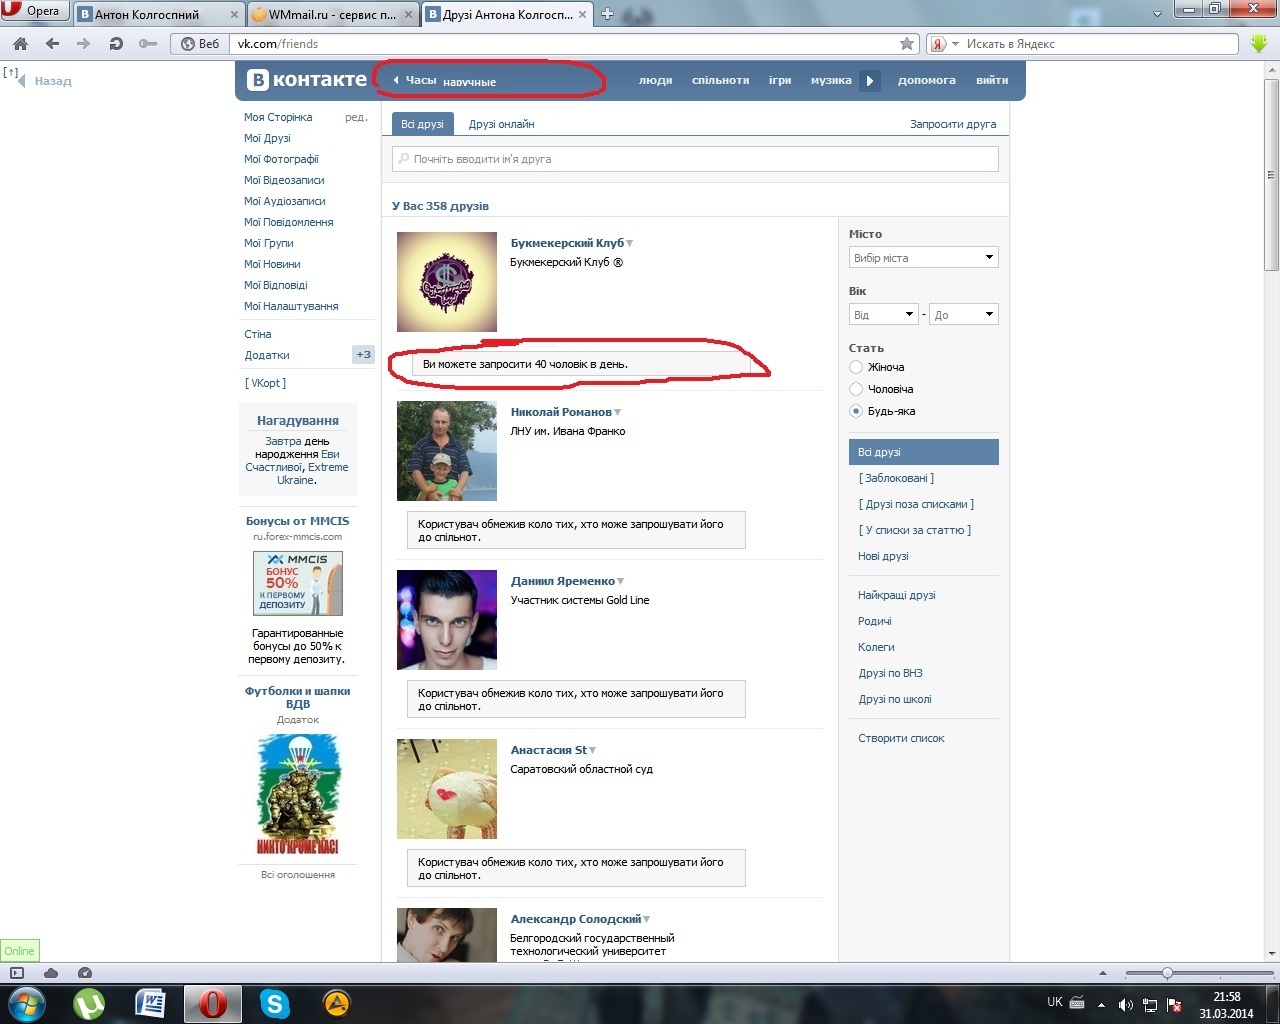Open Мої Повідомлення in sidebar
This screenshot has height=1024, width=1280.
tap(289, 222)
